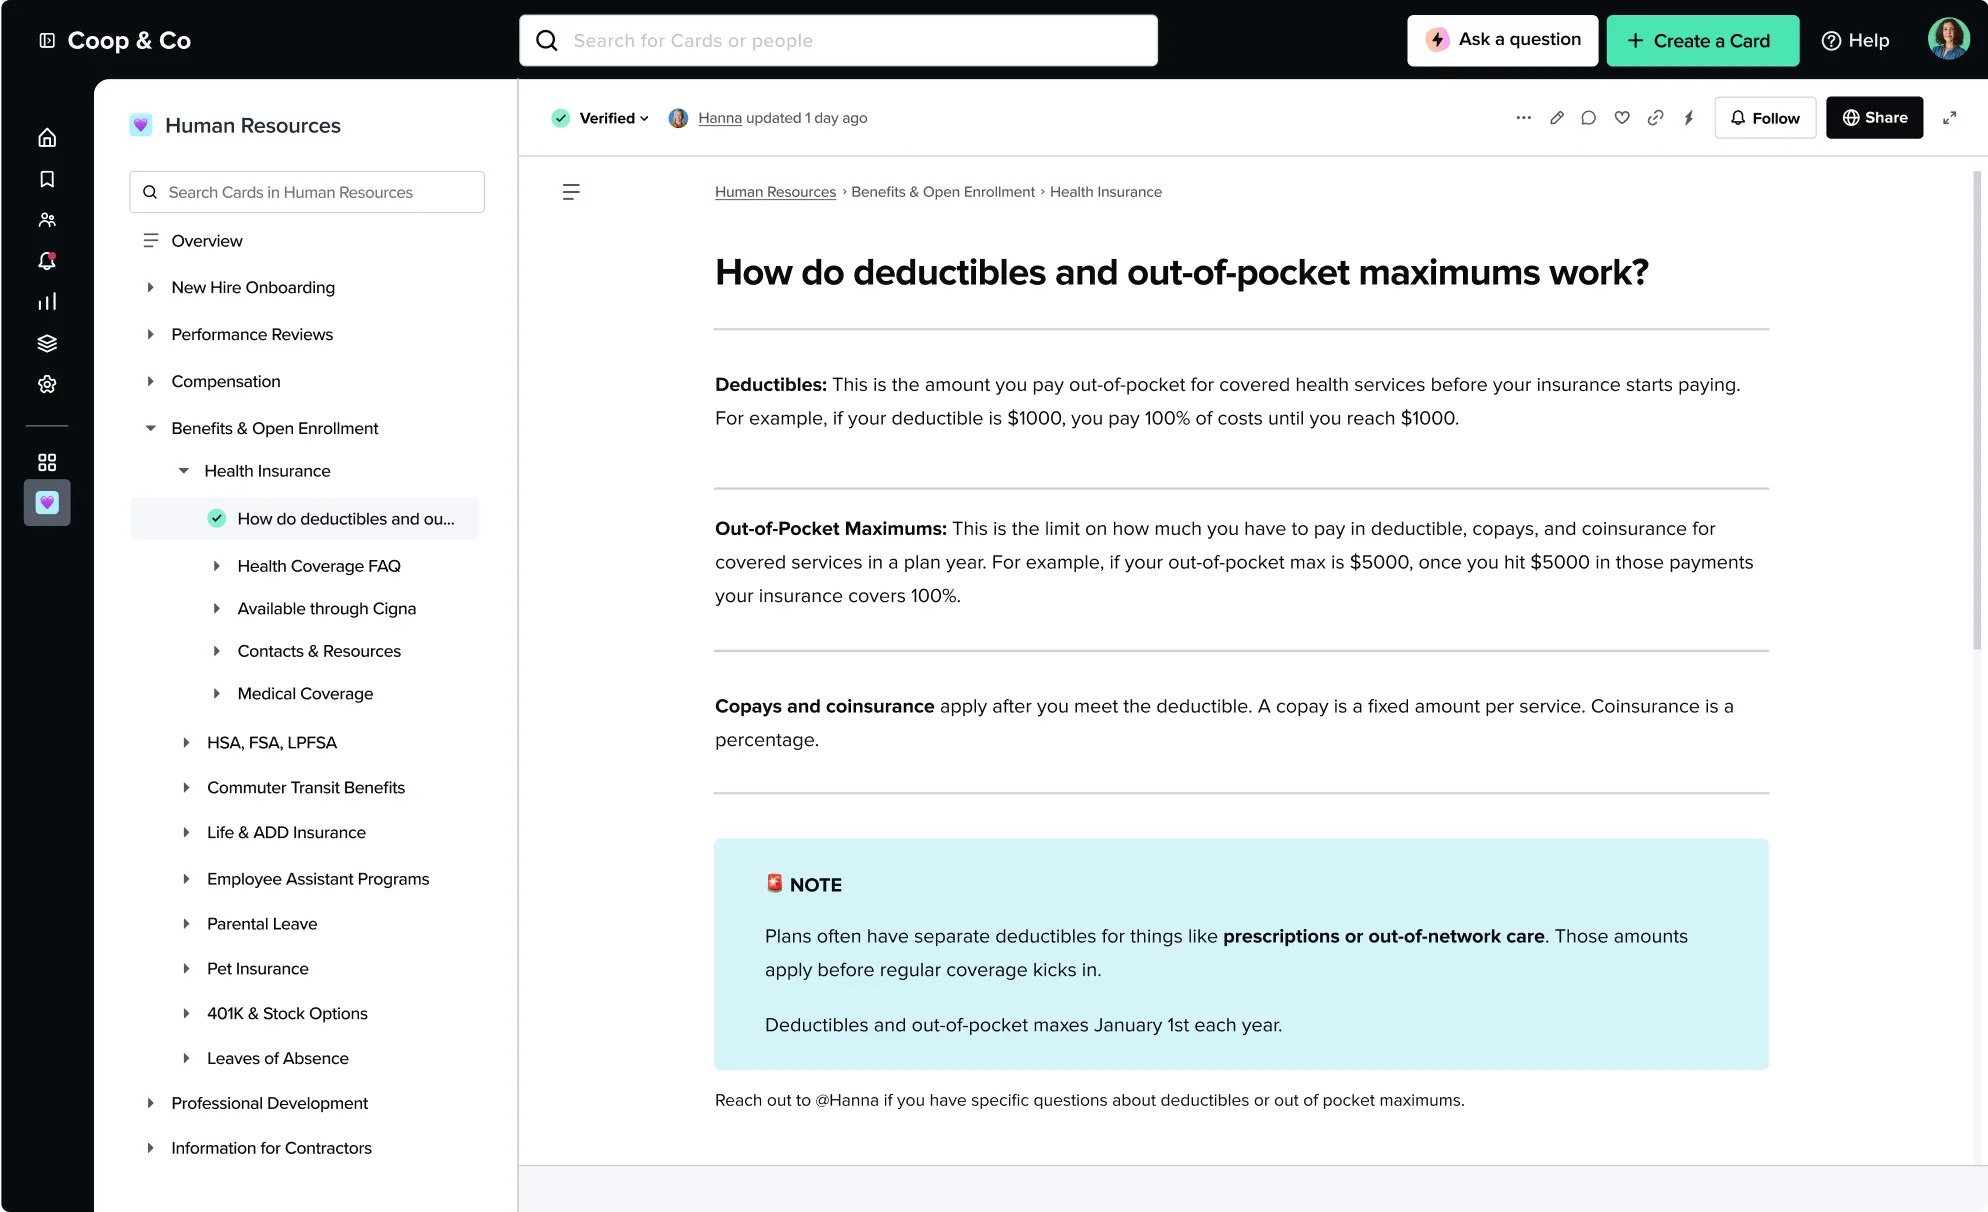Open the people icon in the sidebar

coord(46,219)
